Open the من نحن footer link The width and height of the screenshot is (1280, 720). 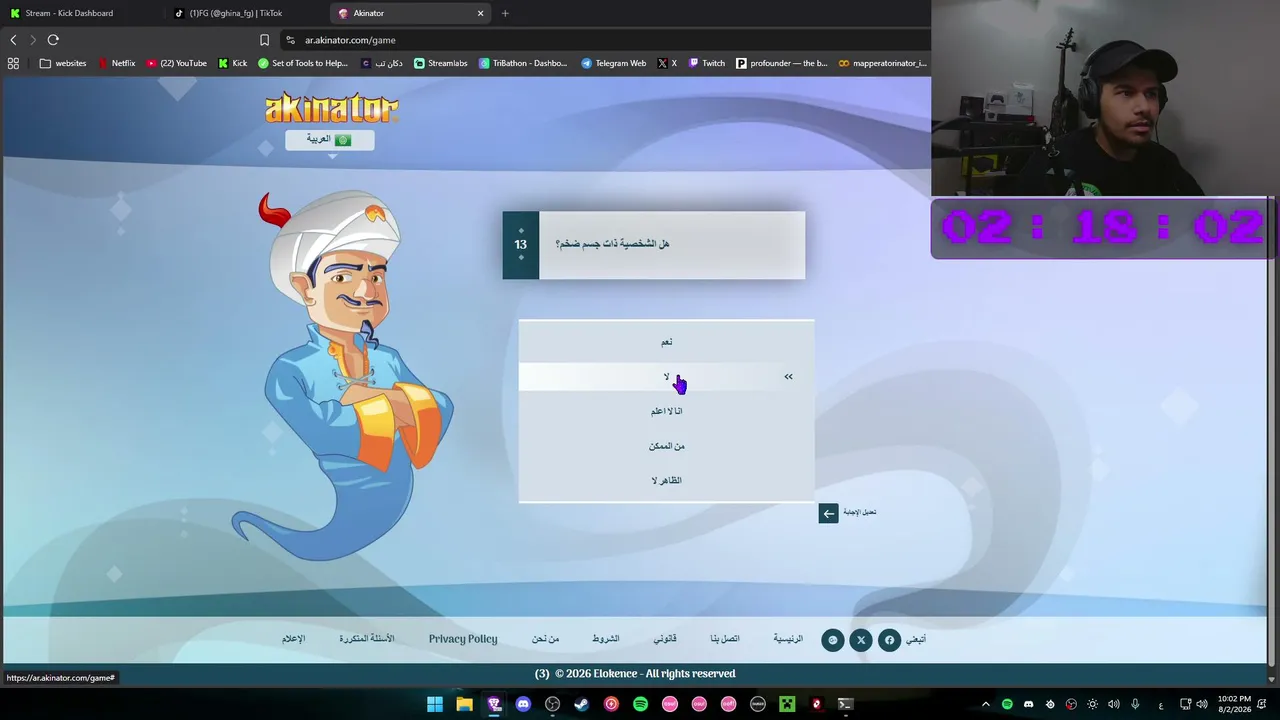545,639
